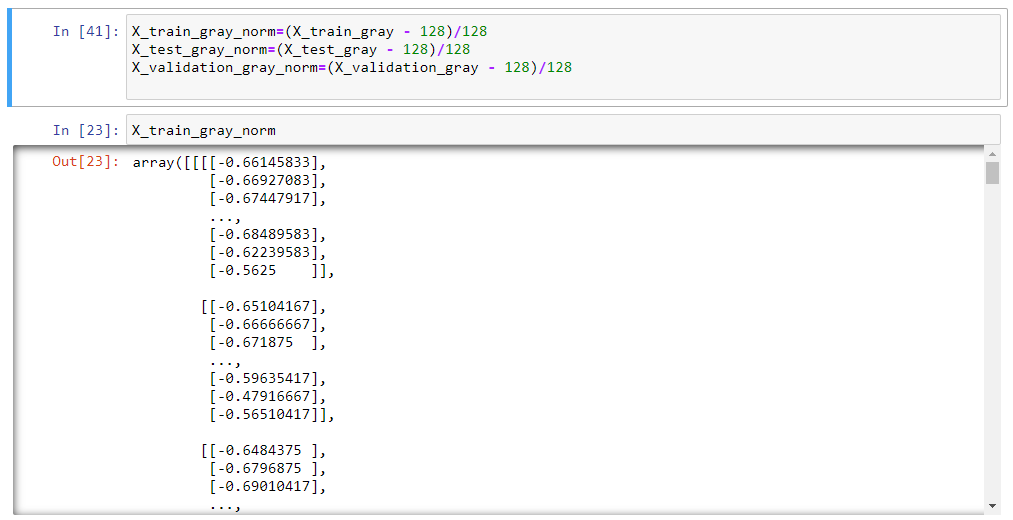This screenshot has width=1013, height=520.
Task: Click the X_test_gray_norm assignment line
Action: coord(301,50)
